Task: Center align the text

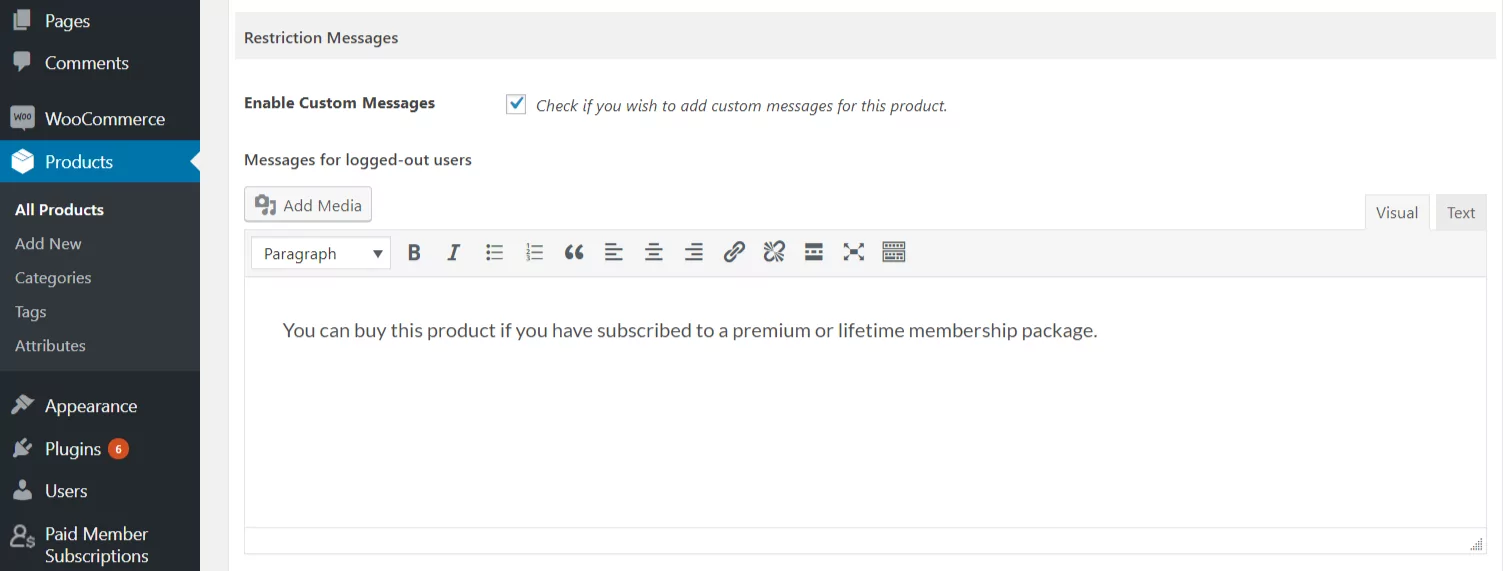Action: (654, 253)
